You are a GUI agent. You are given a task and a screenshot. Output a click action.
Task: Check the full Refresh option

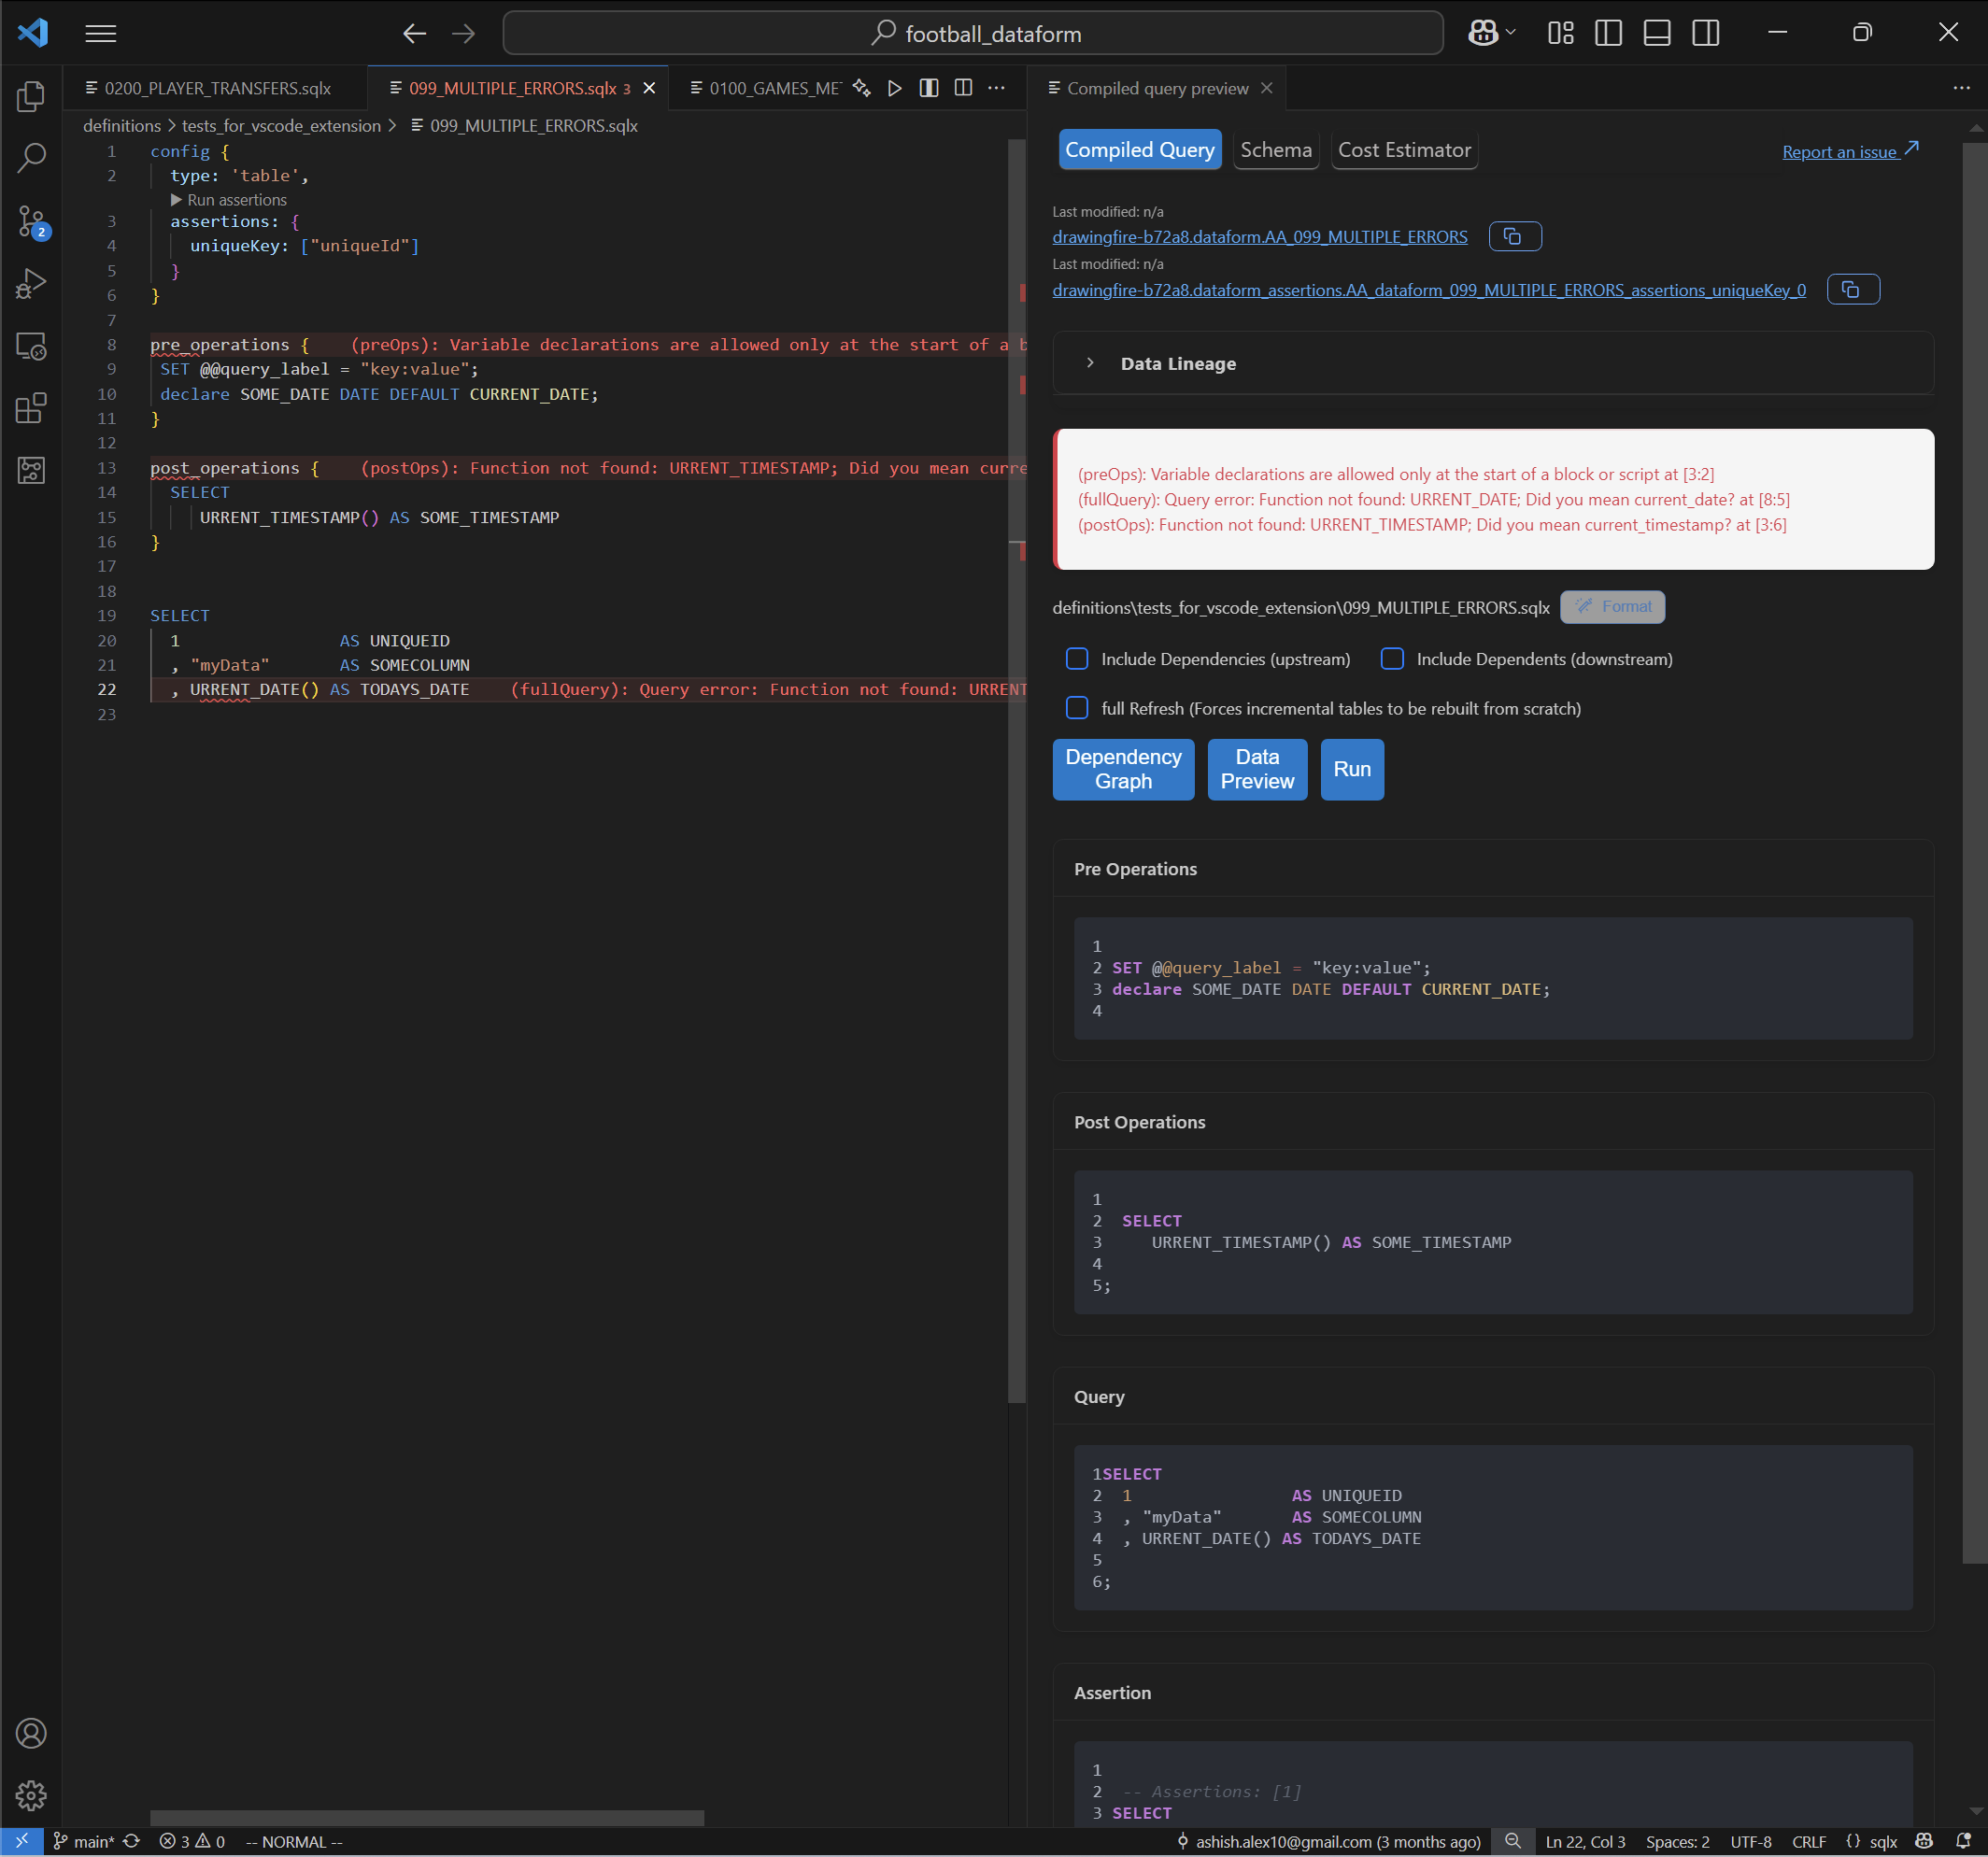pyautogui.click(x=1077, y=708)
